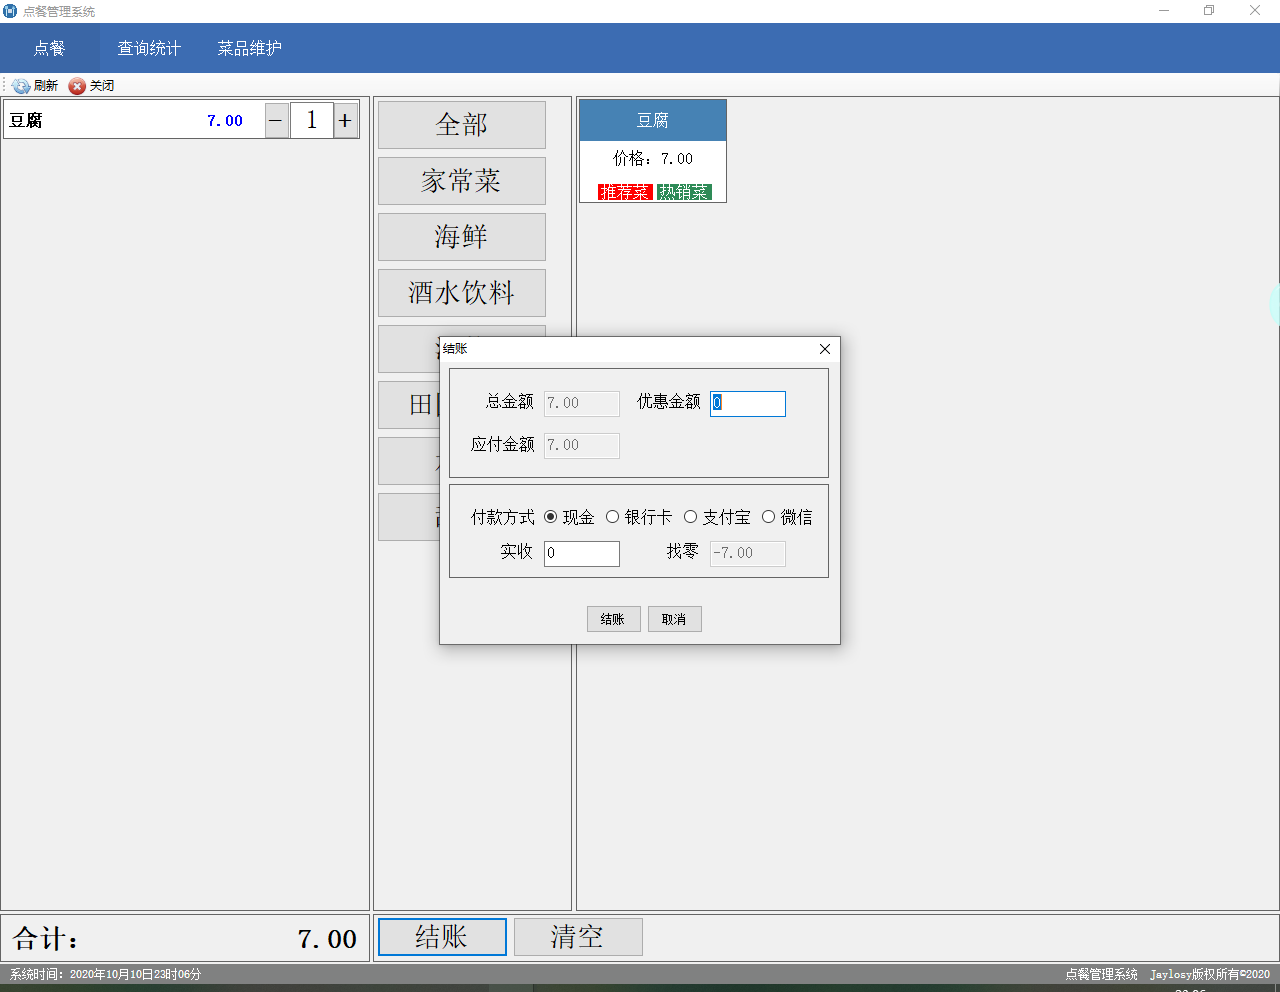
Task: Click the 应付金额 field showing 7.00
Action: pos(582,445)
